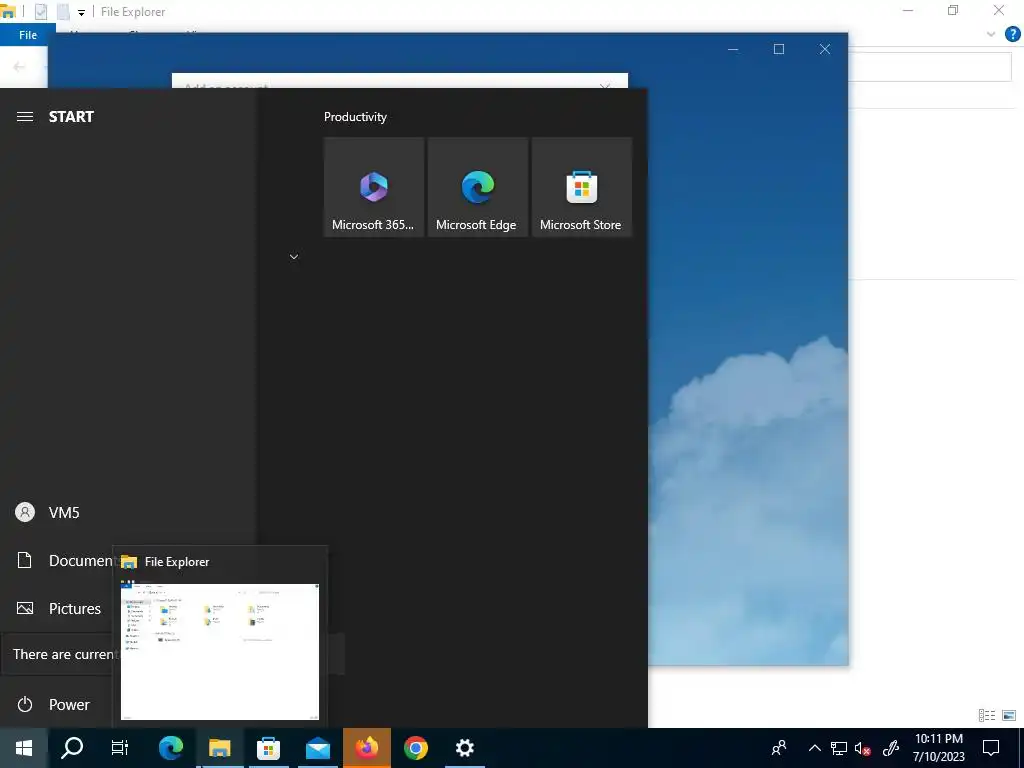Viewport: 1024px width, 768px height.
Task: Click the properties icon in File Explorer titlebar
Action: [40, 12]
